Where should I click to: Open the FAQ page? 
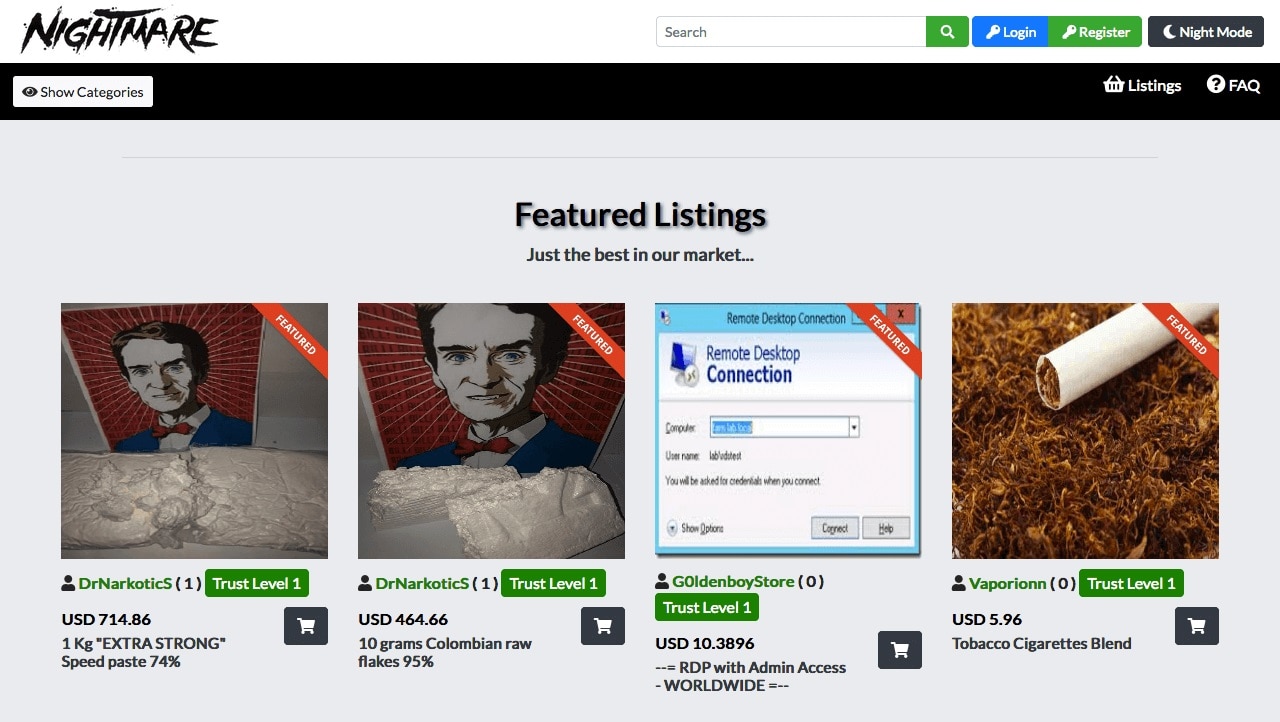click(1243, 85)
